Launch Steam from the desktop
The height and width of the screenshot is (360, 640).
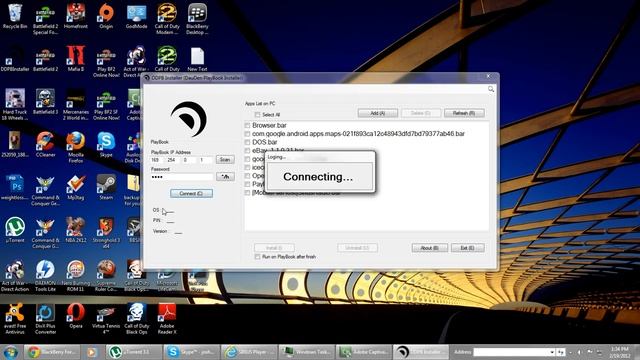click(106, 188)
